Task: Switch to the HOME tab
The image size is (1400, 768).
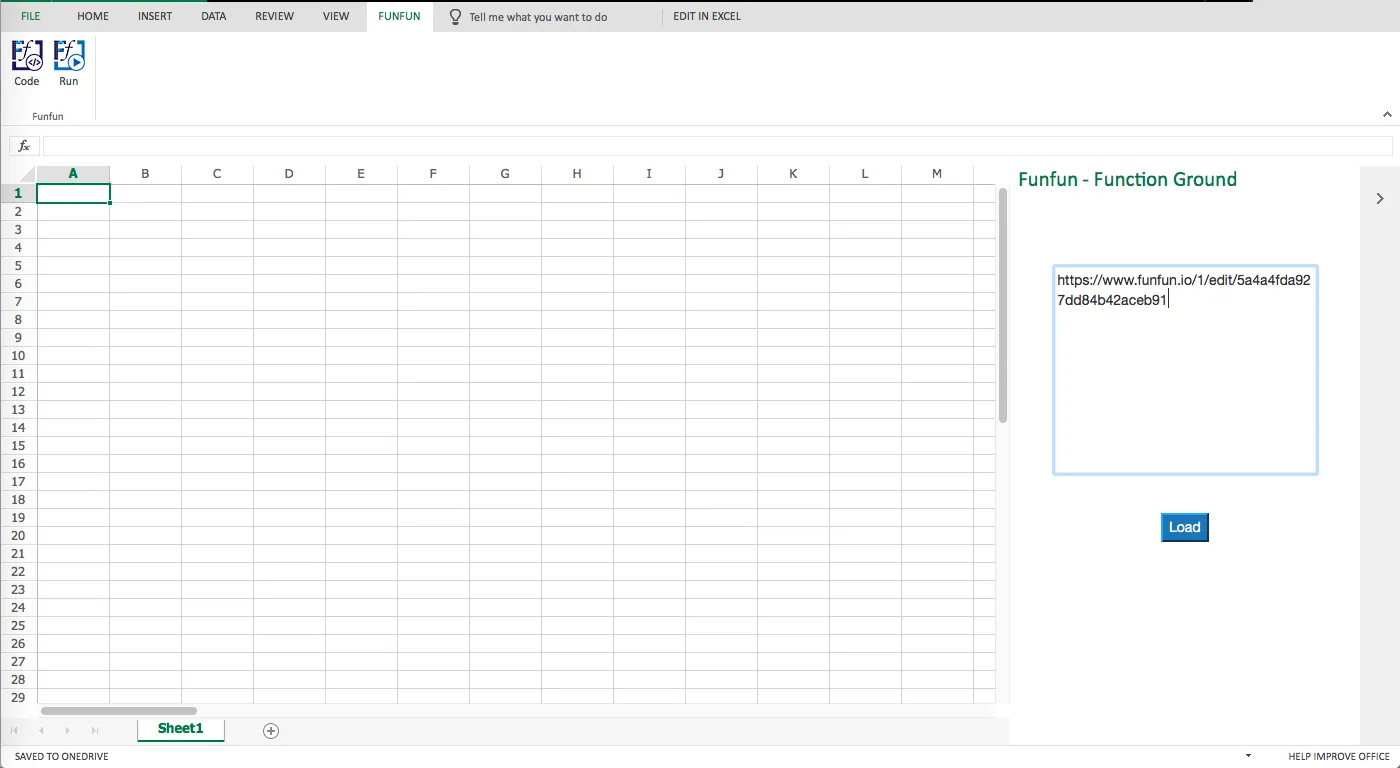Action: (x=93, y=16)
